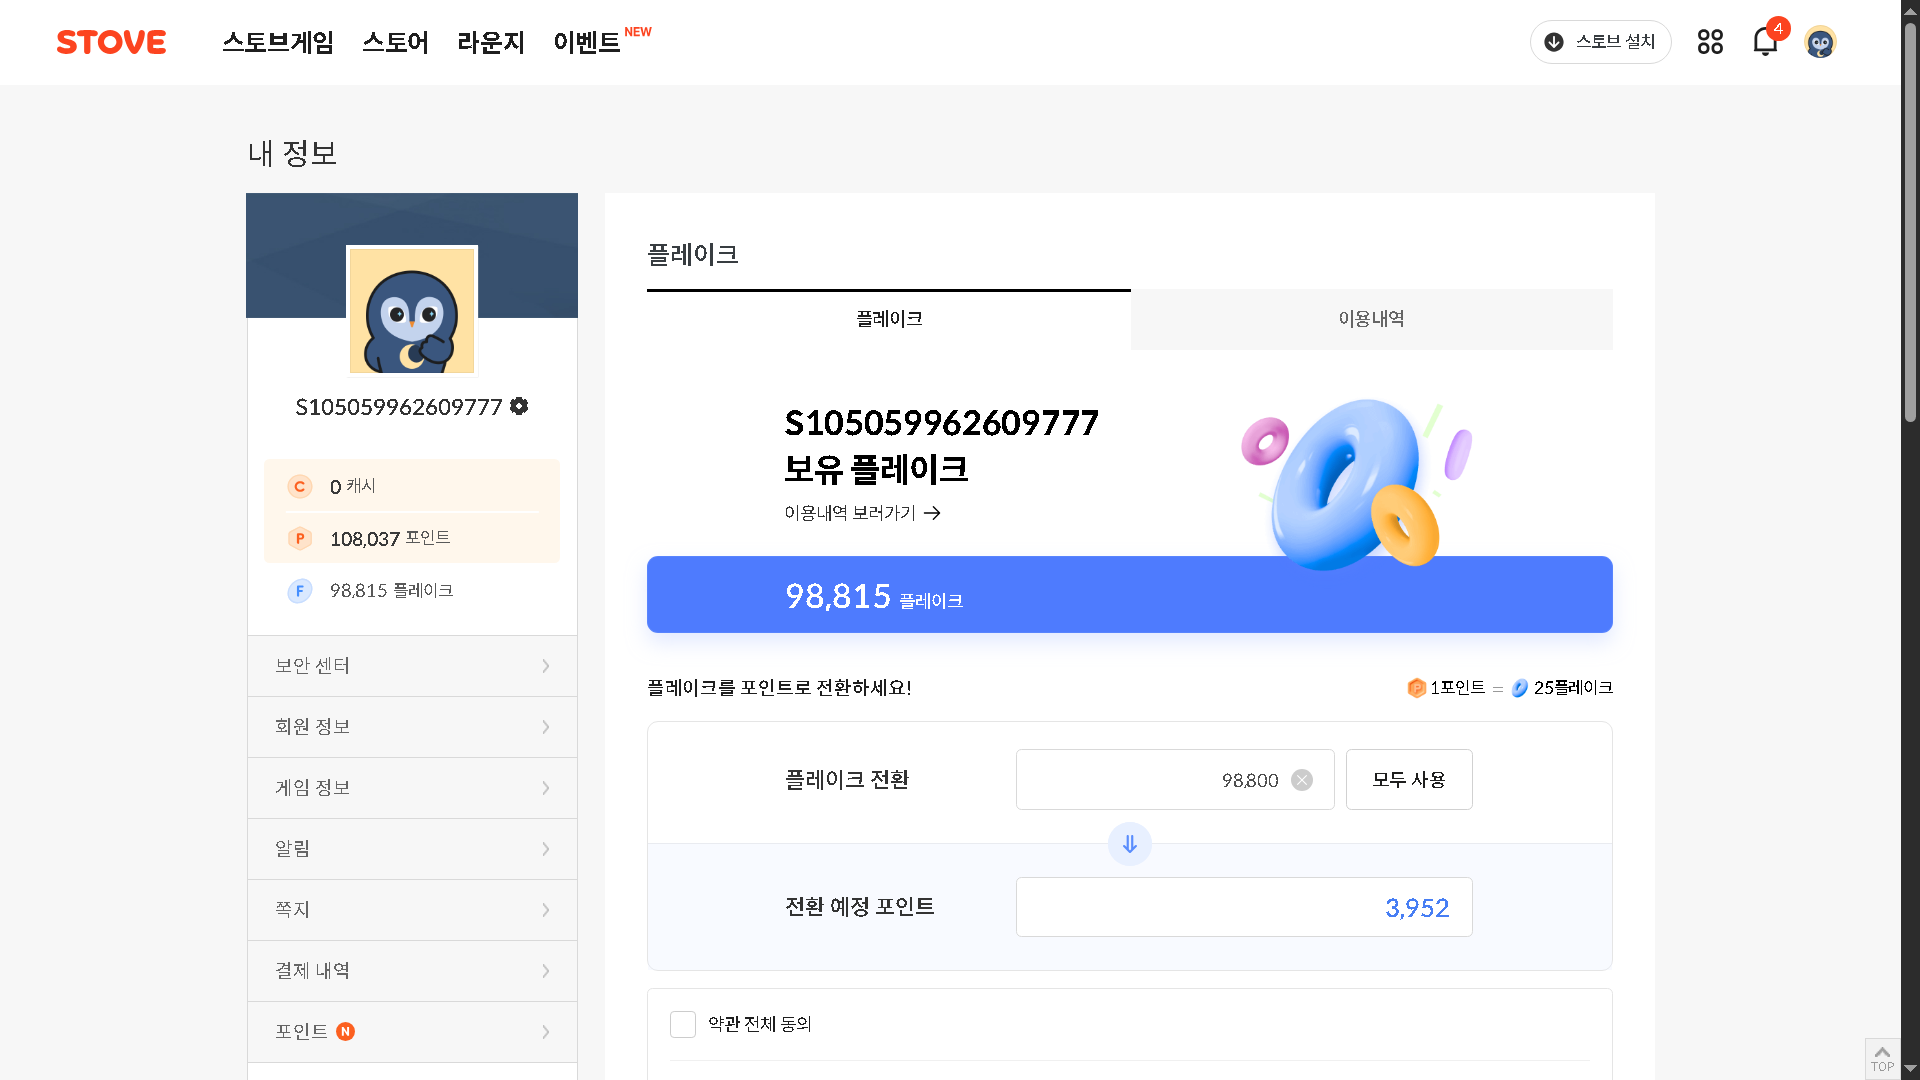Image resolution: width=1920 pixels, height=1080 pixels.
Task: Expand the 쪽지 sidebar item
Action: [412, 910]
